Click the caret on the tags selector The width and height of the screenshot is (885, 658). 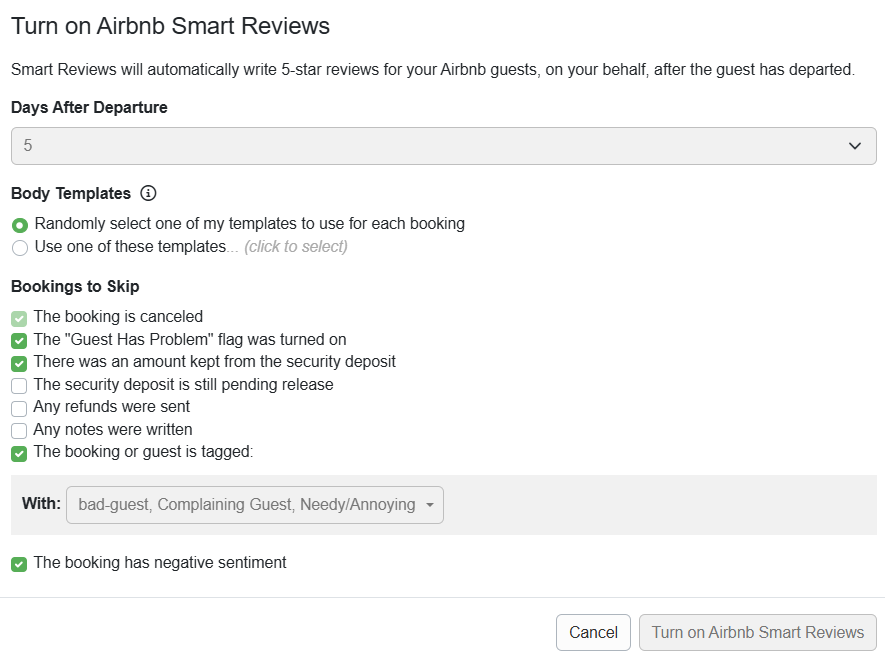pyautogui.click(x=429, y=505)
